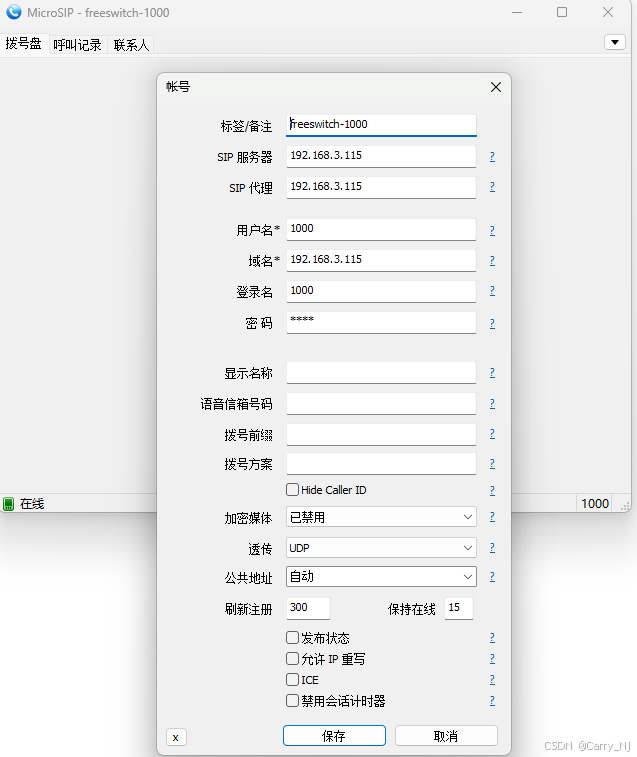Click the SIP 代理 input field
The height and width of the screenshot is (757, 637).
pos(381,187)
